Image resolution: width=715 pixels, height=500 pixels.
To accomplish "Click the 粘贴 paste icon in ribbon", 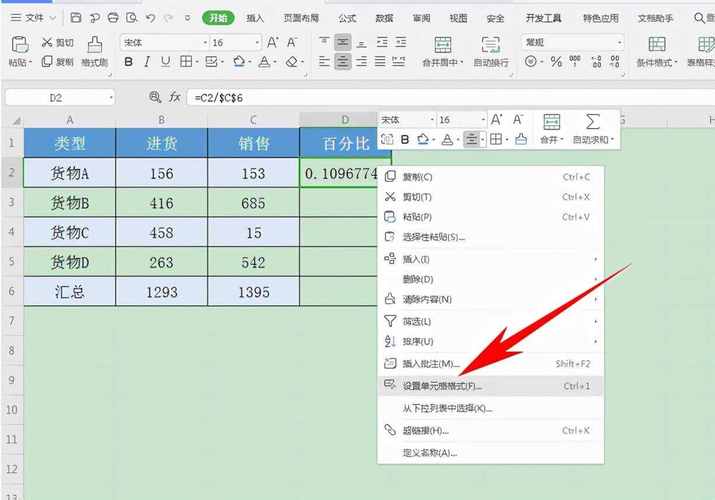I will click(x=20, y=45).
